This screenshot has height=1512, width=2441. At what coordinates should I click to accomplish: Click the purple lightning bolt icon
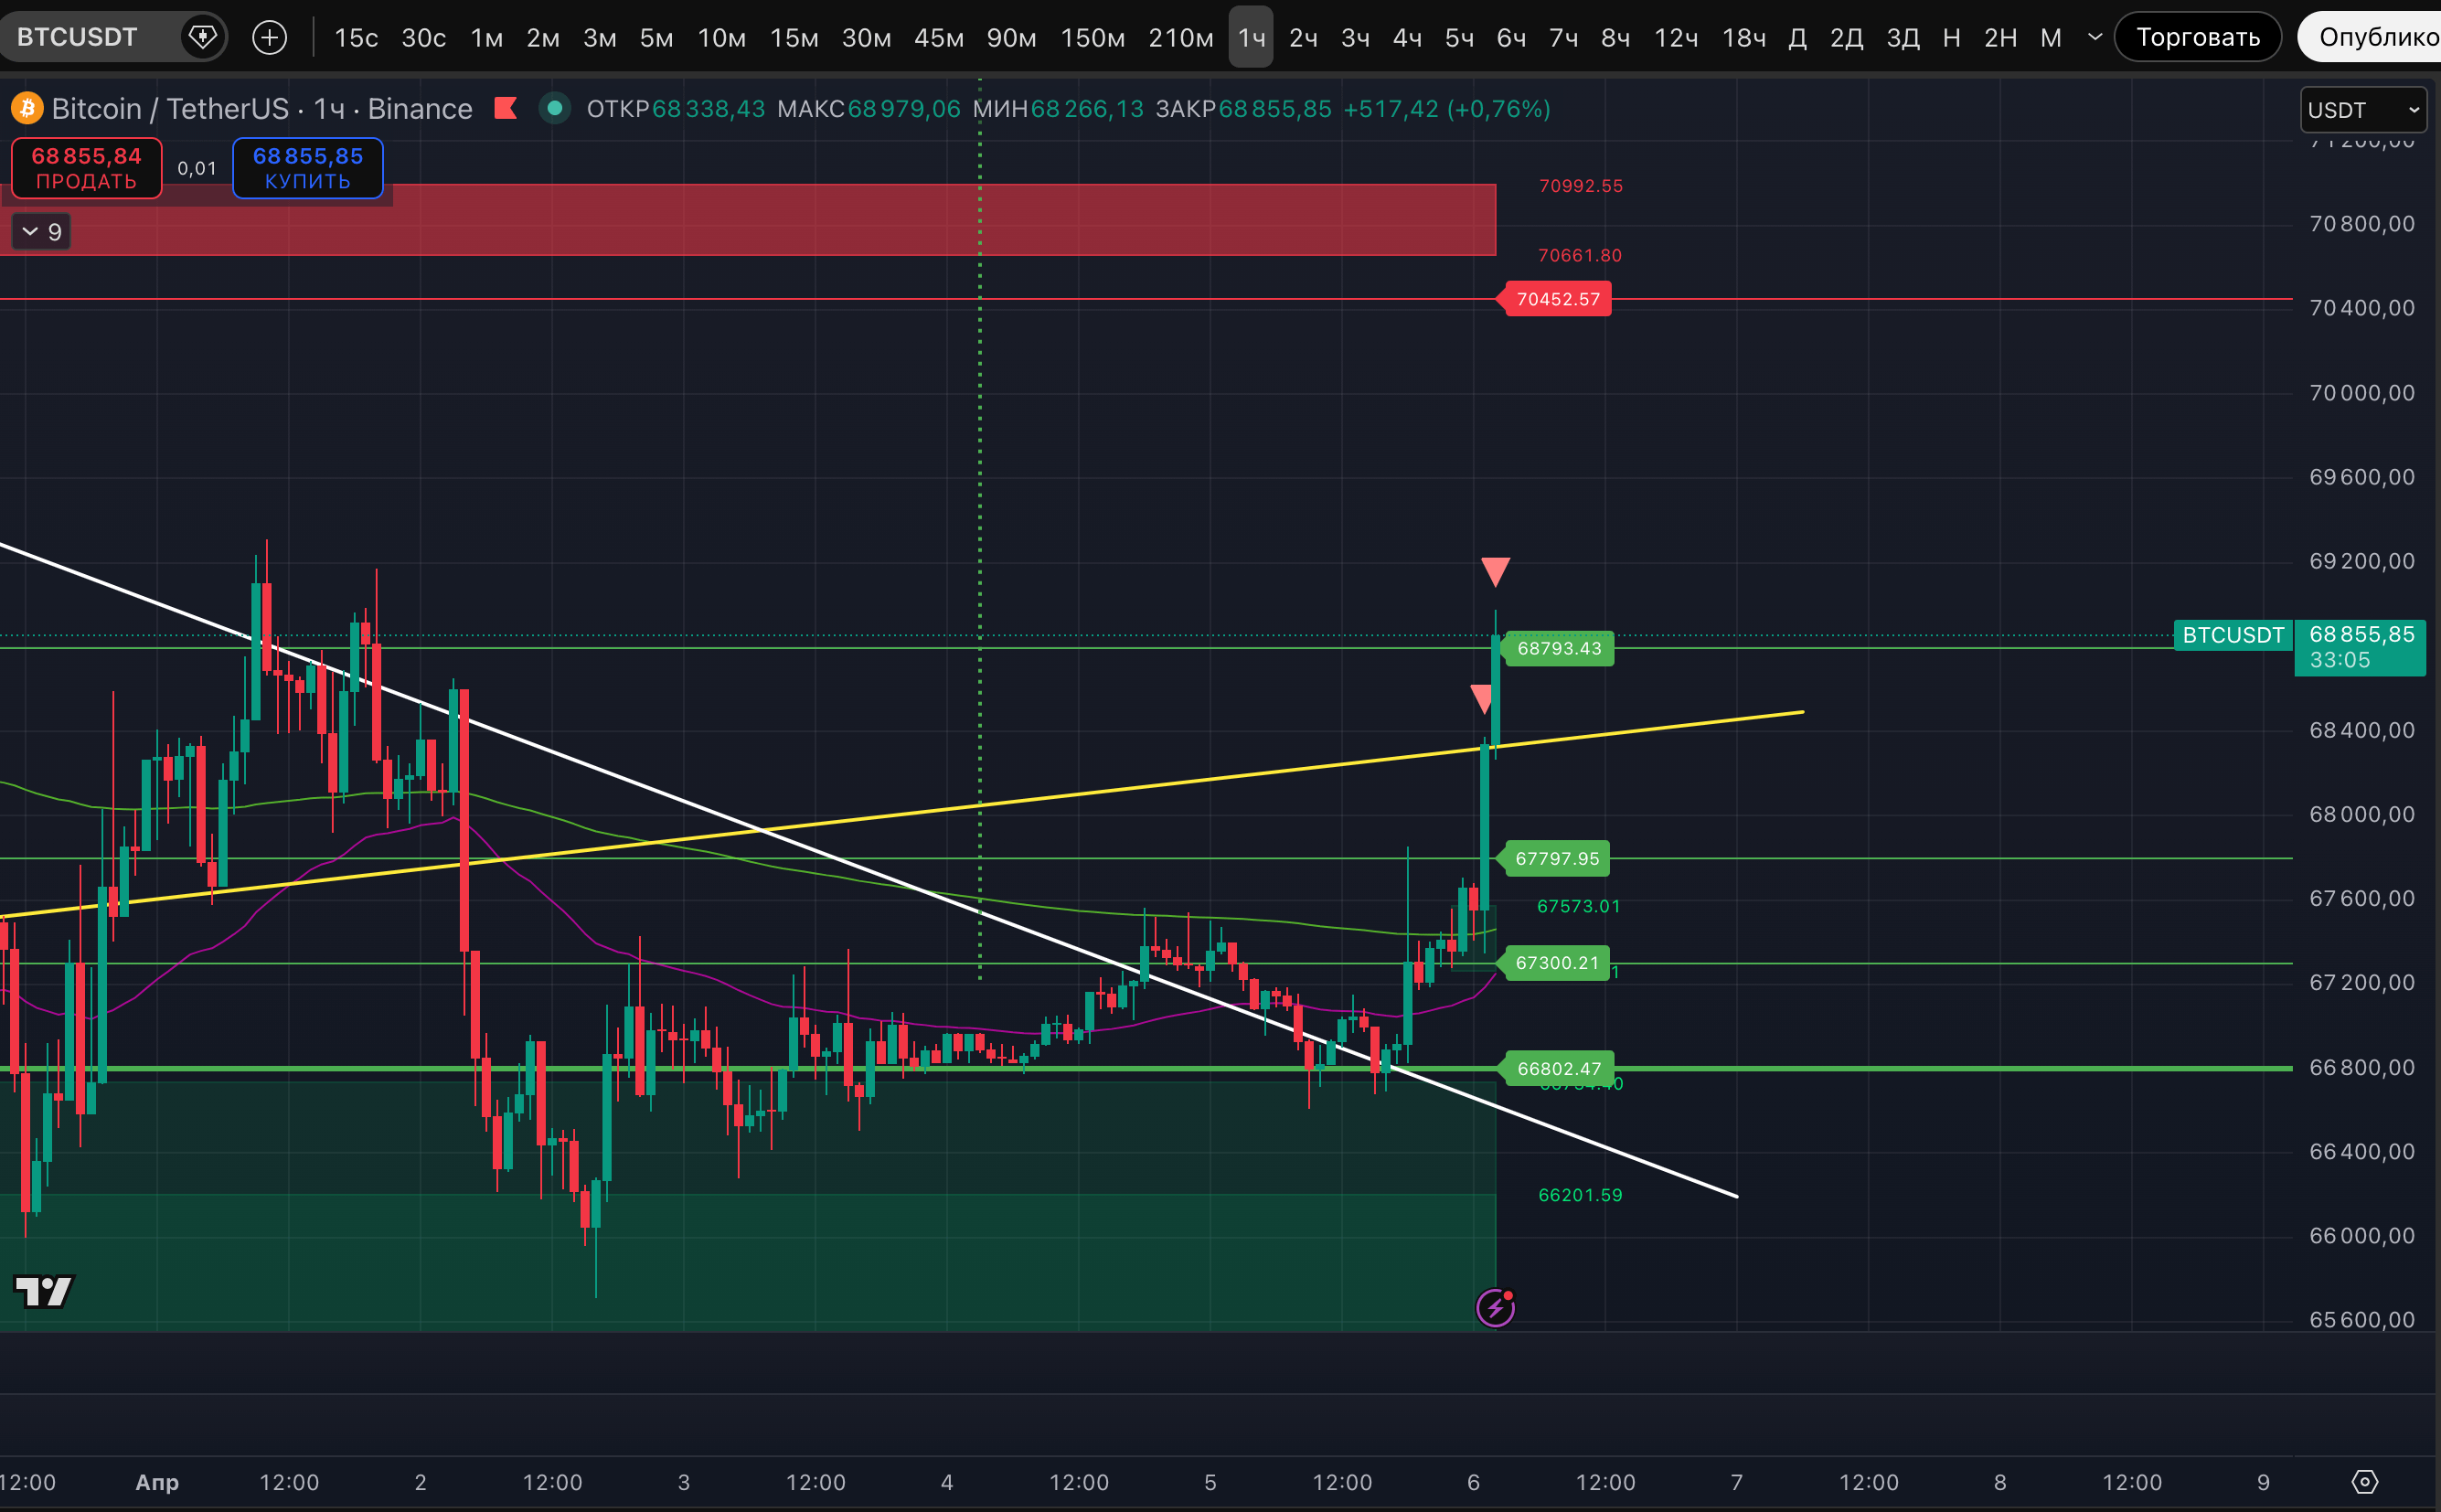coord(1495,1307)
